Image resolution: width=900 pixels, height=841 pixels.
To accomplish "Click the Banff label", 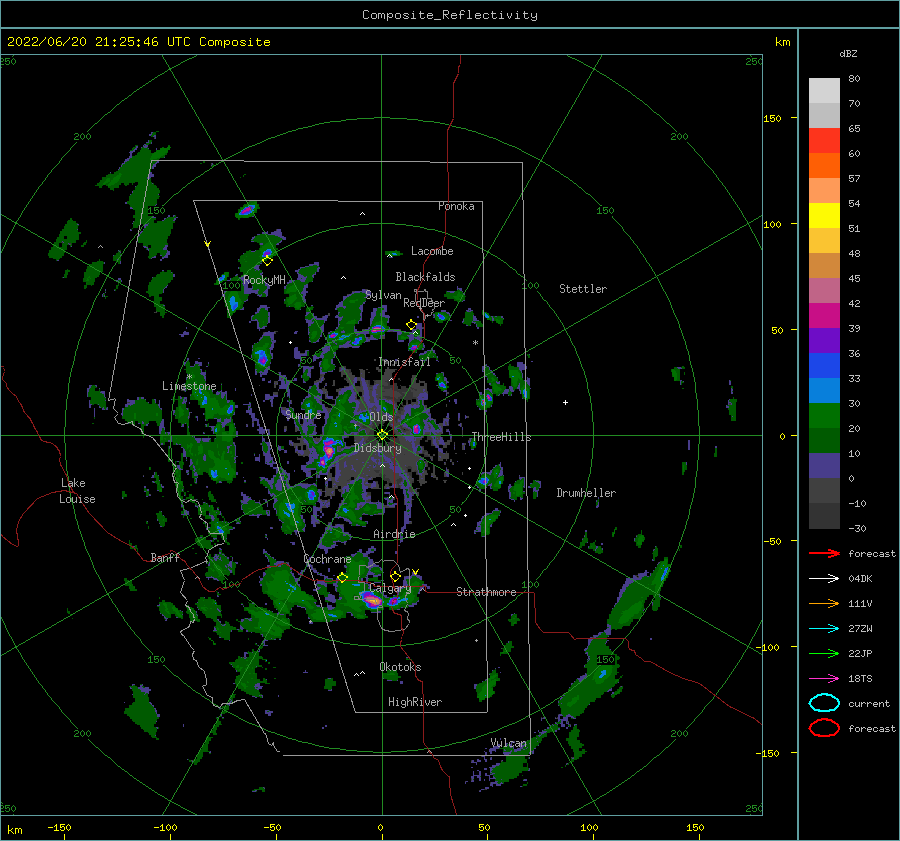I will point(165,557).
